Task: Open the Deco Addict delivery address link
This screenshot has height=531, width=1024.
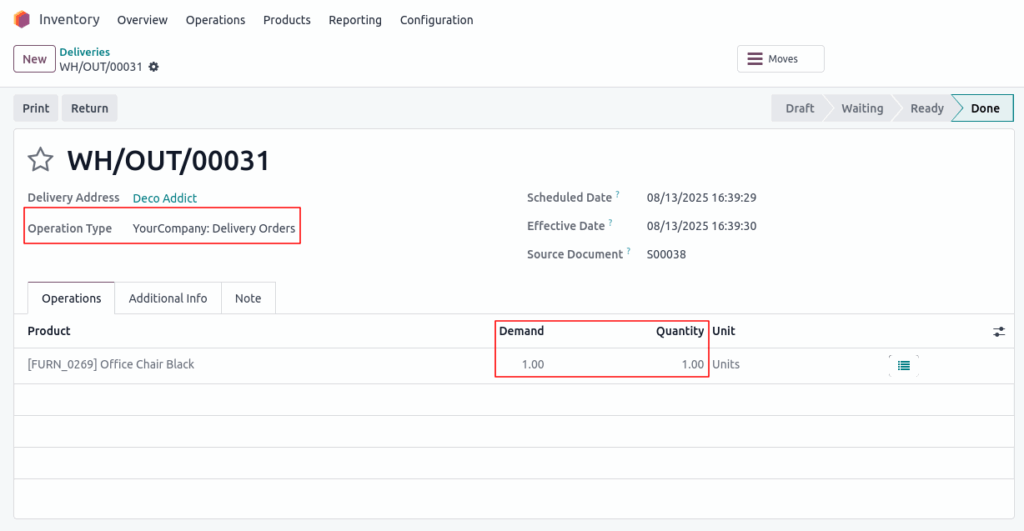Action: point(165,198)
